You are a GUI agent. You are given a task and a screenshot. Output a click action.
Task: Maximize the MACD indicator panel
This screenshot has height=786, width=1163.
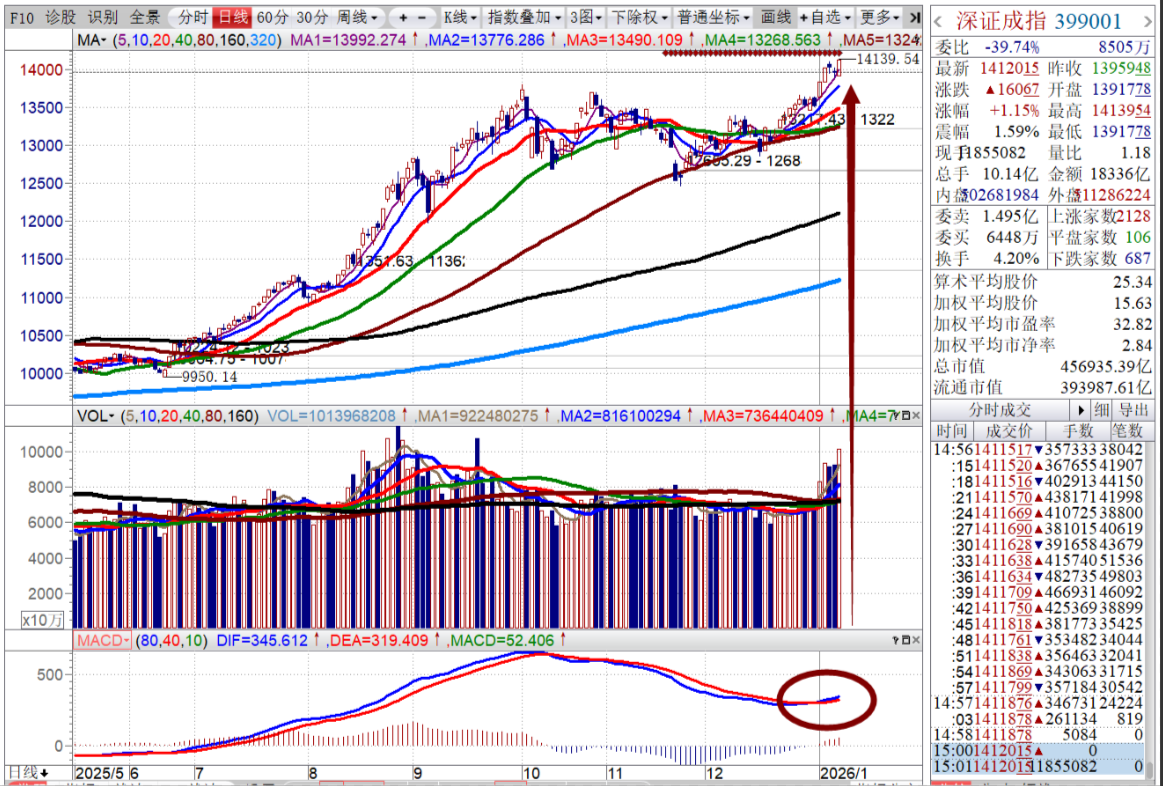(904, 639)
